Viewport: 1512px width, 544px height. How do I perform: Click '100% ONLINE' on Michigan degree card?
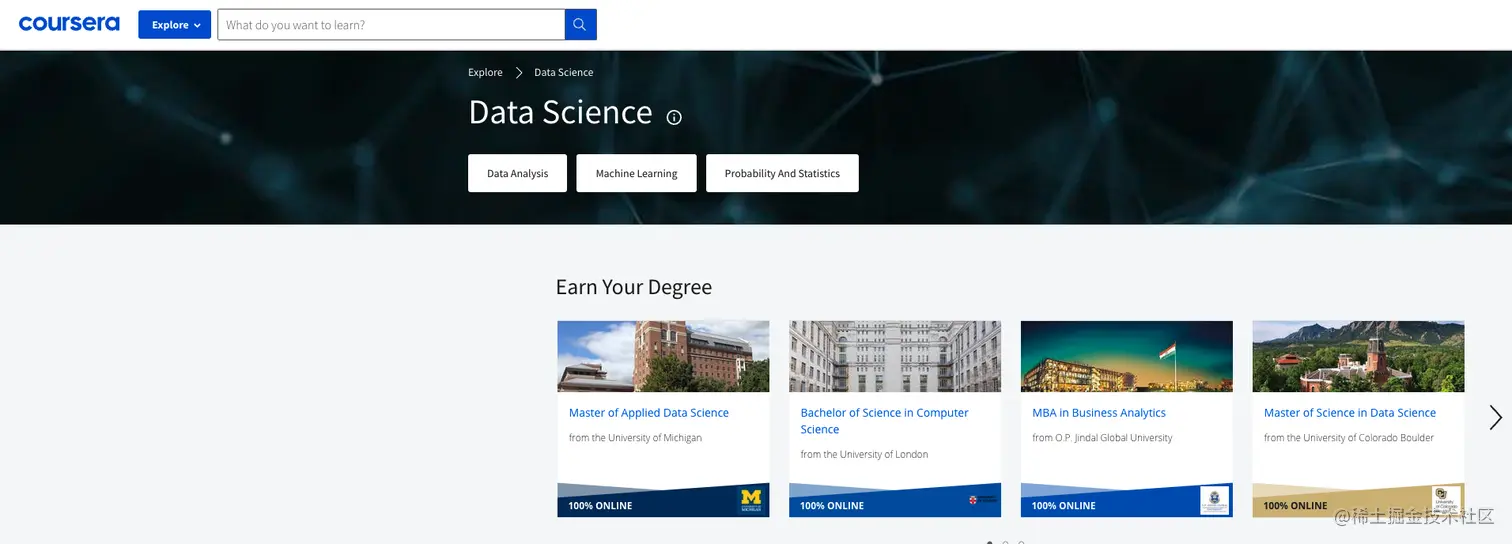pyautogui.click(x=600, y=506)
